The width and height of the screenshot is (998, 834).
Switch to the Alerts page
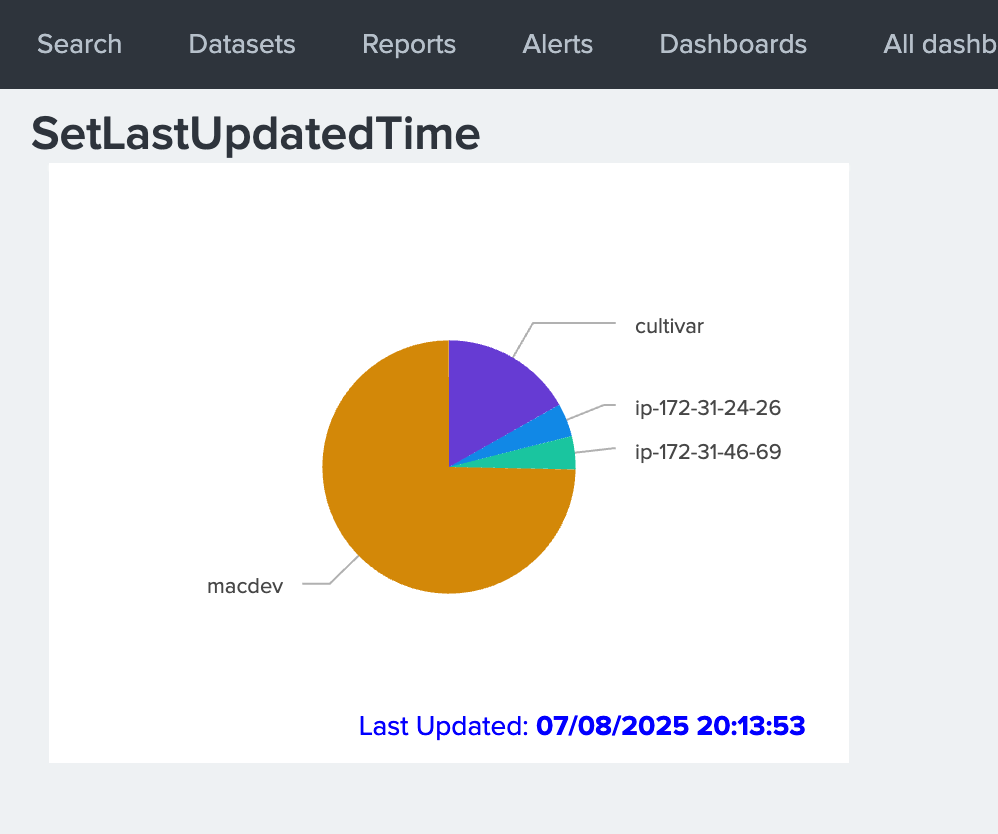coord(557,44)
